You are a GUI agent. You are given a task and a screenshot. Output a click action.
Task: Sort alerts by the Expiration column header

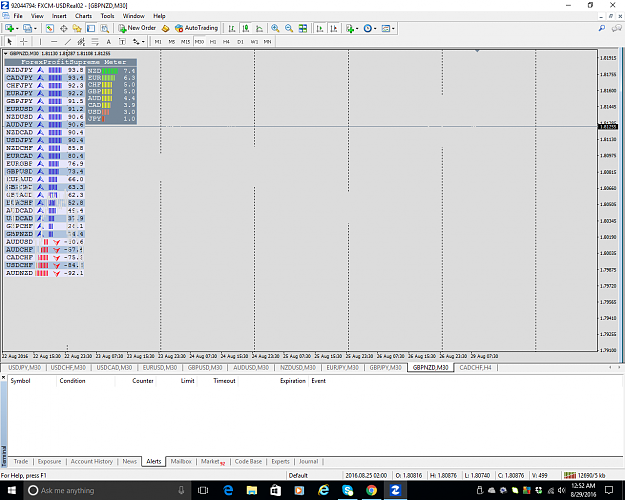click(293, 381)
